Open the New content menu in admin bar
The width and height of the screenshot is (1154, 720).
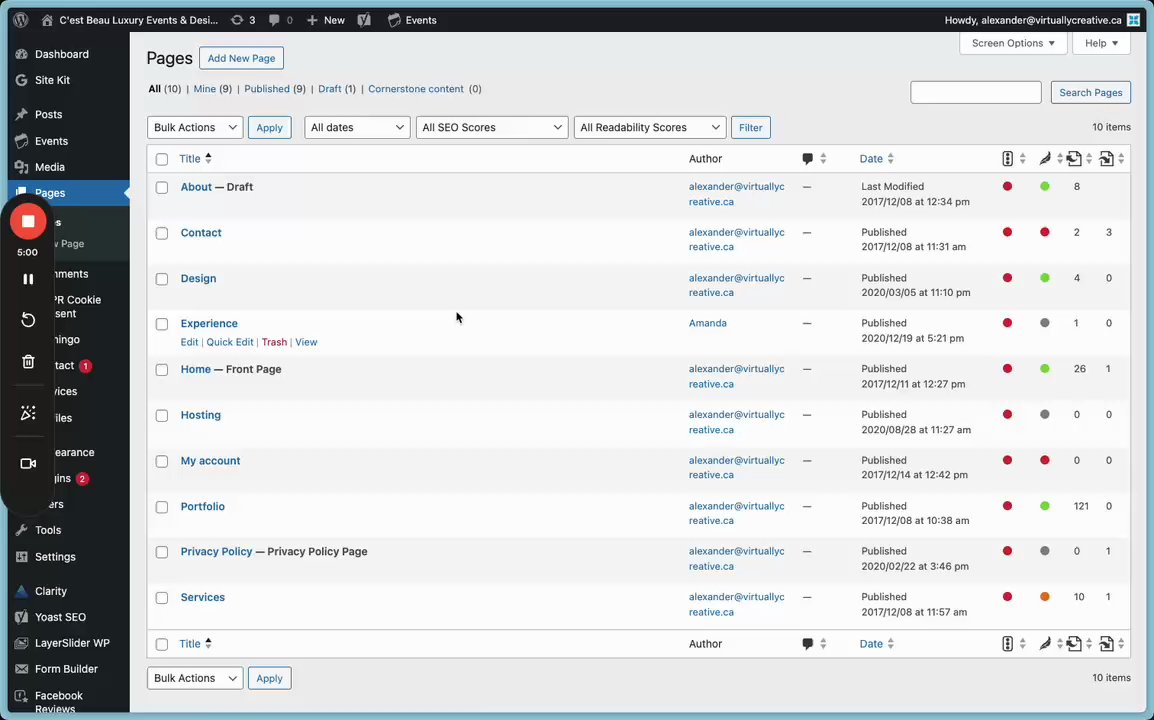325,20
